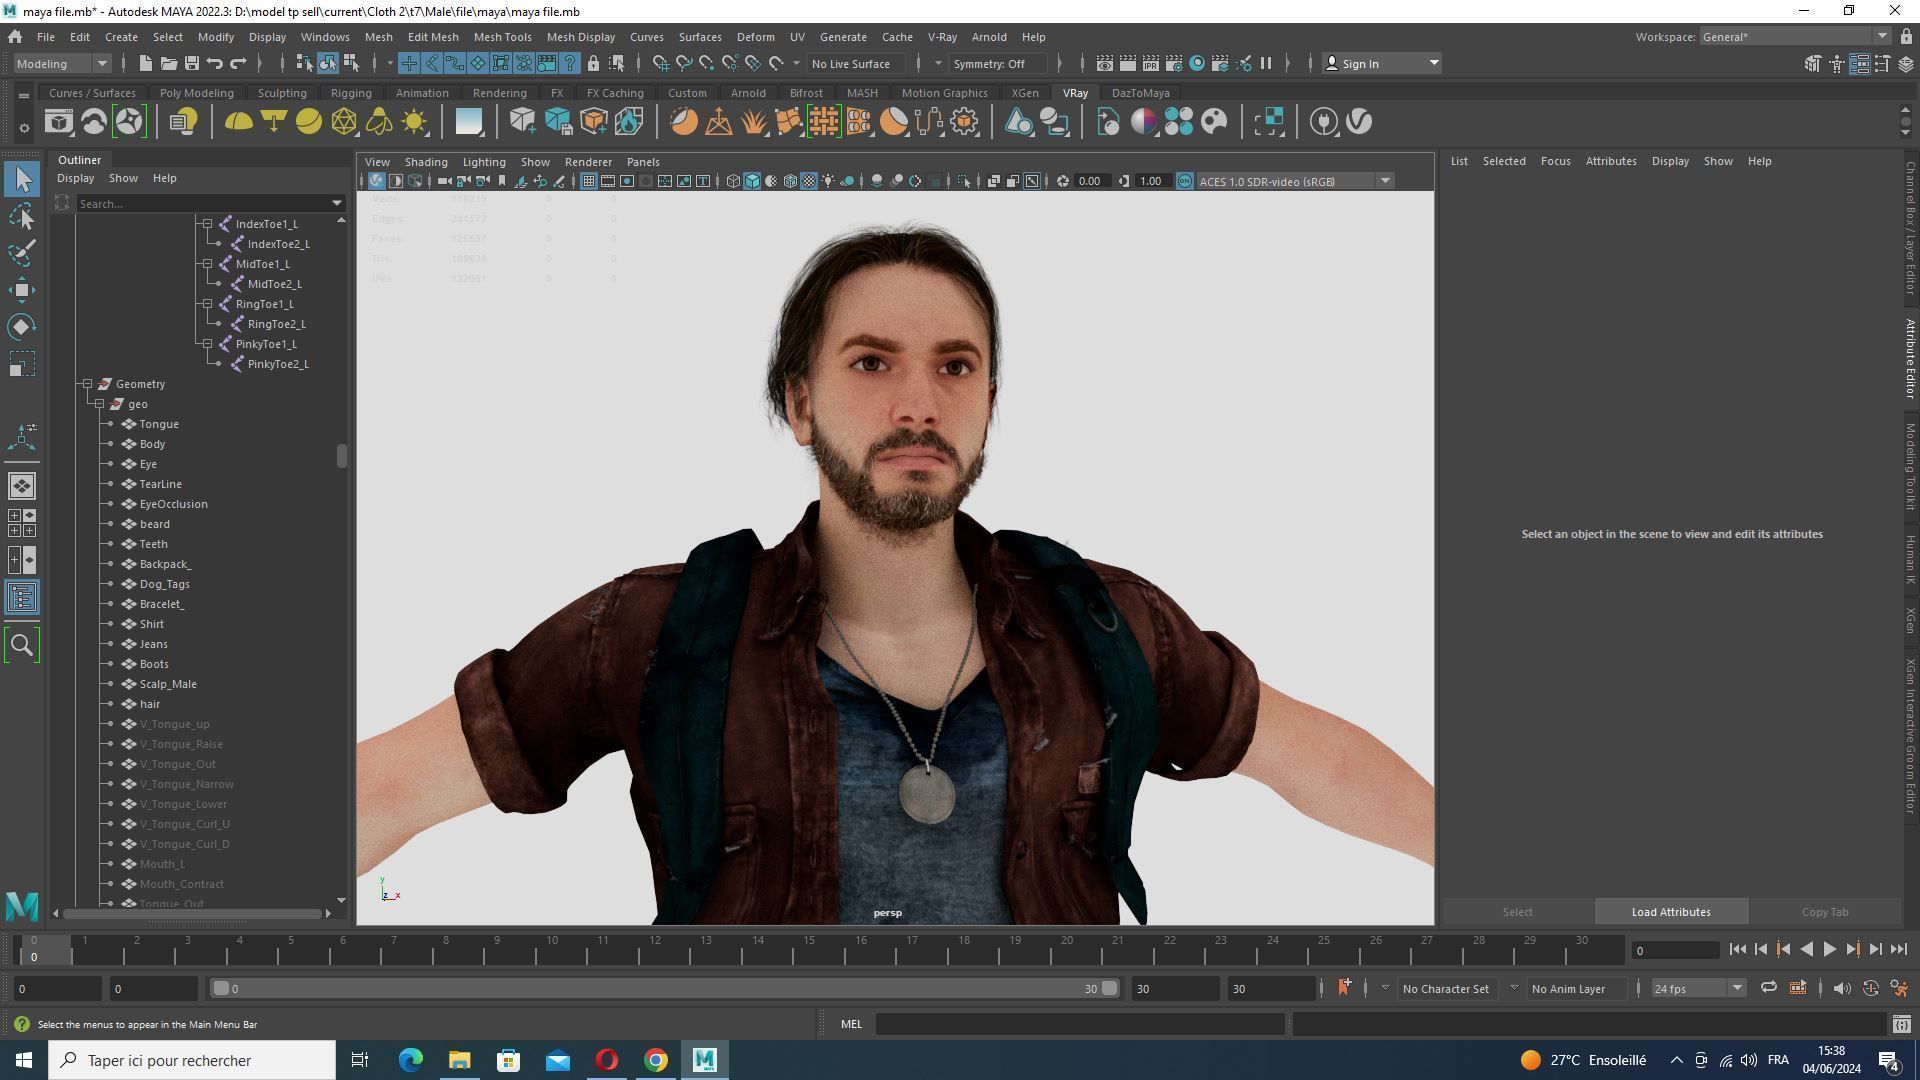Activate the Paint Selection tool
Screen dimensions: 1920x1080
(x=22, y=253)
